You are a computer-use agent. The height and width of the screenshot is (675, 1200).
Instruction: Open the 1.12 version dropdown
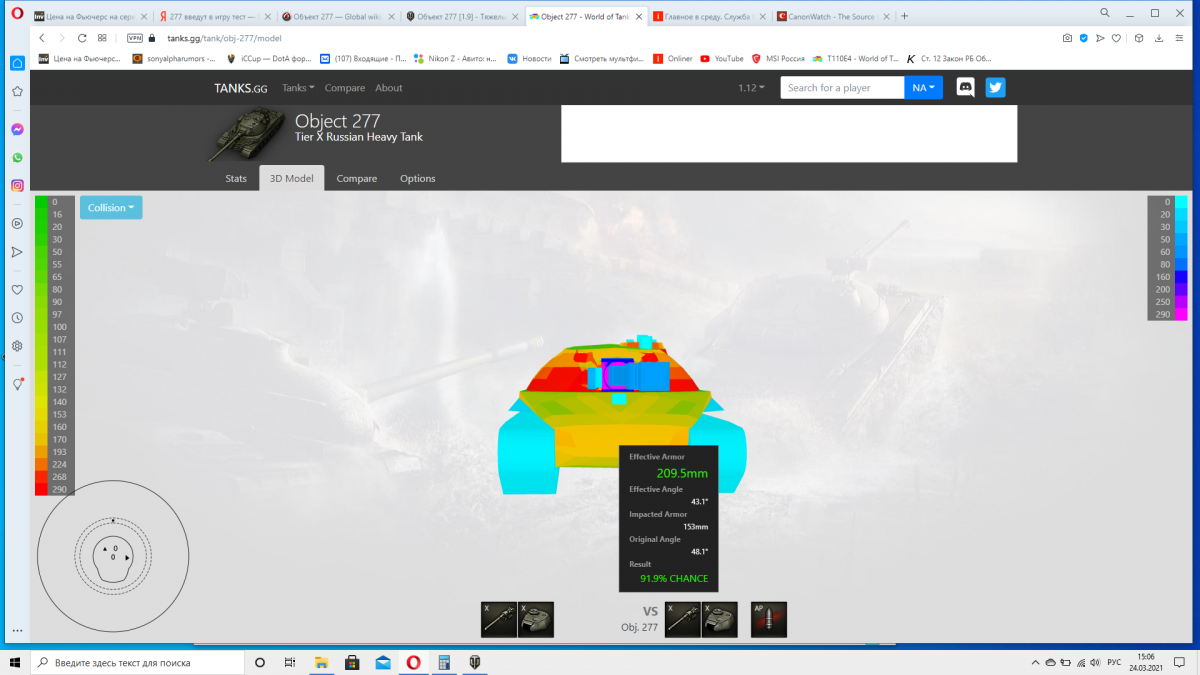751,88
